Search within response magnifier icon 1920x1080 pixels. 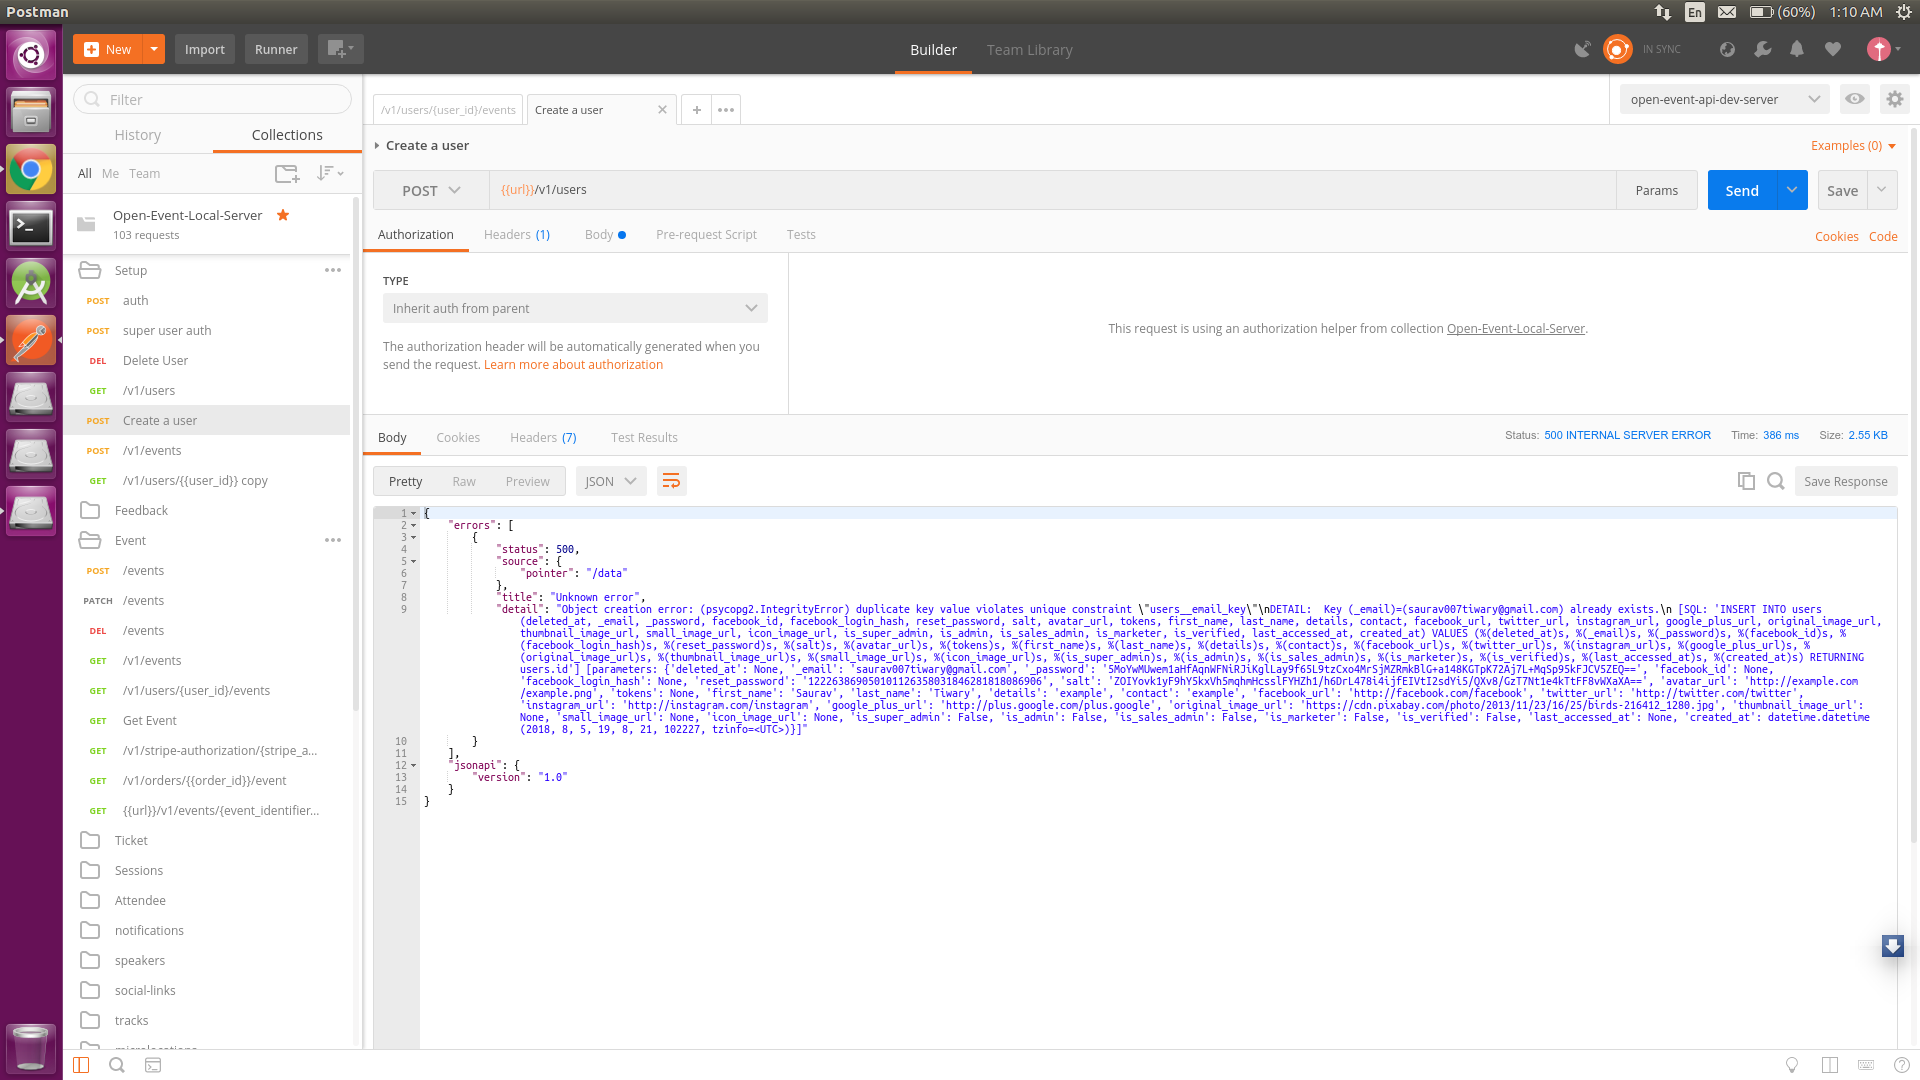click(1776, 481)
